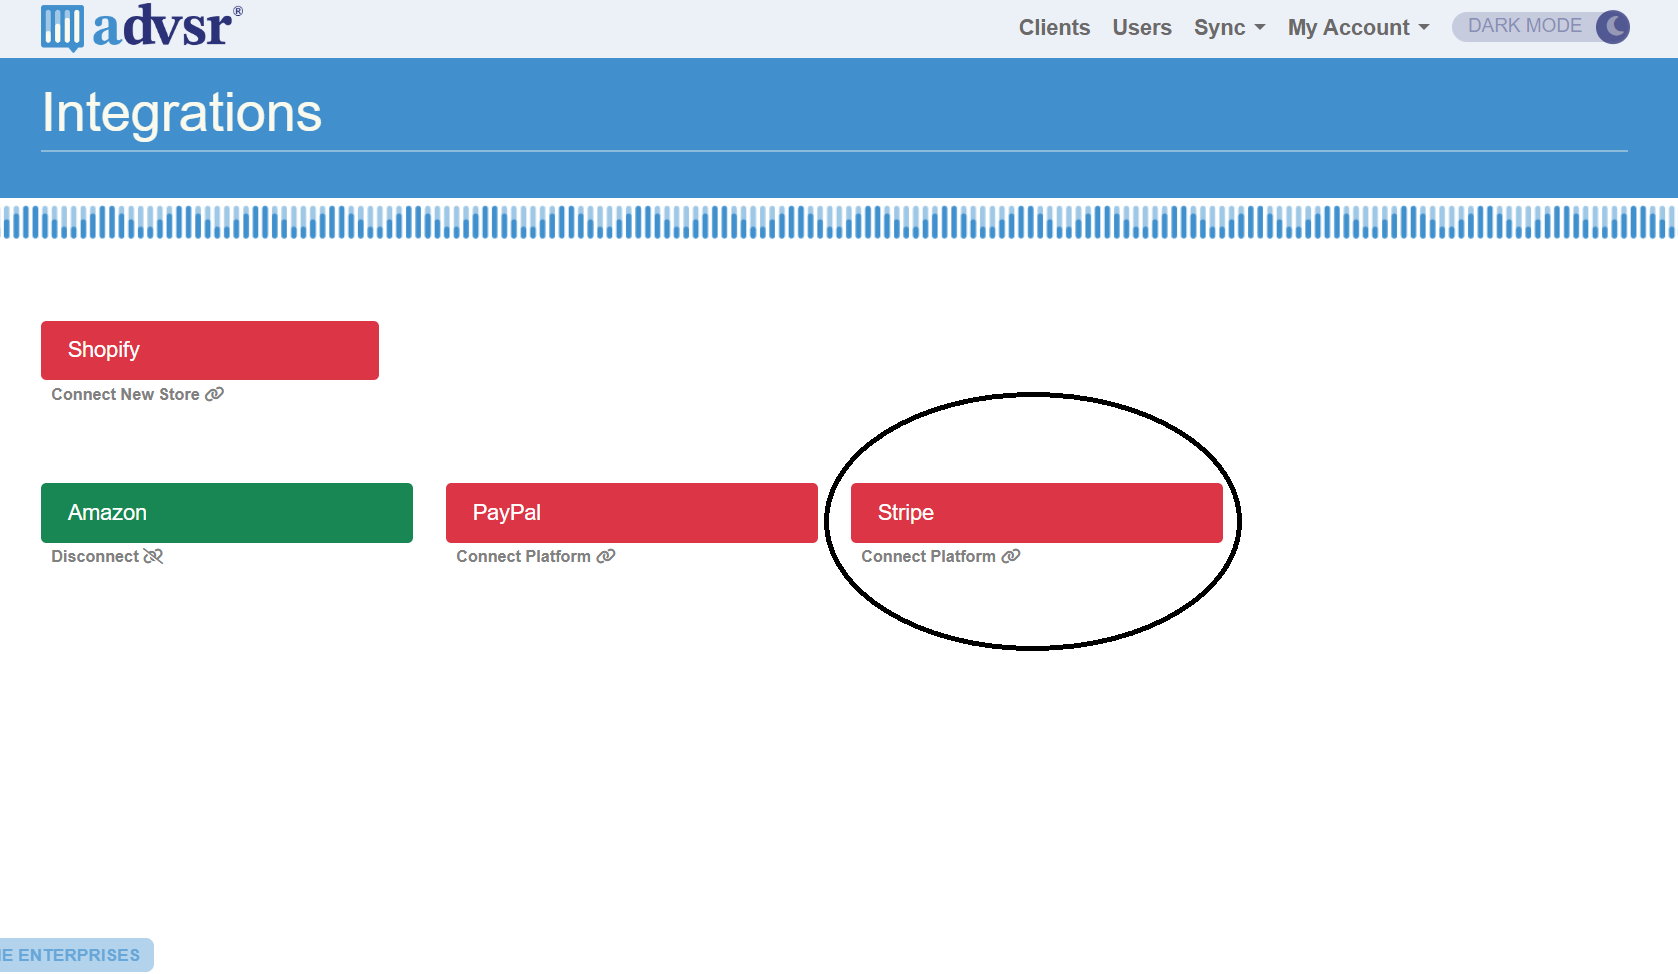The height and width of the screenshot is (974, 1678).
Task: Toggle the DARK MODE switch
Action: click(x=1540, y=27)
